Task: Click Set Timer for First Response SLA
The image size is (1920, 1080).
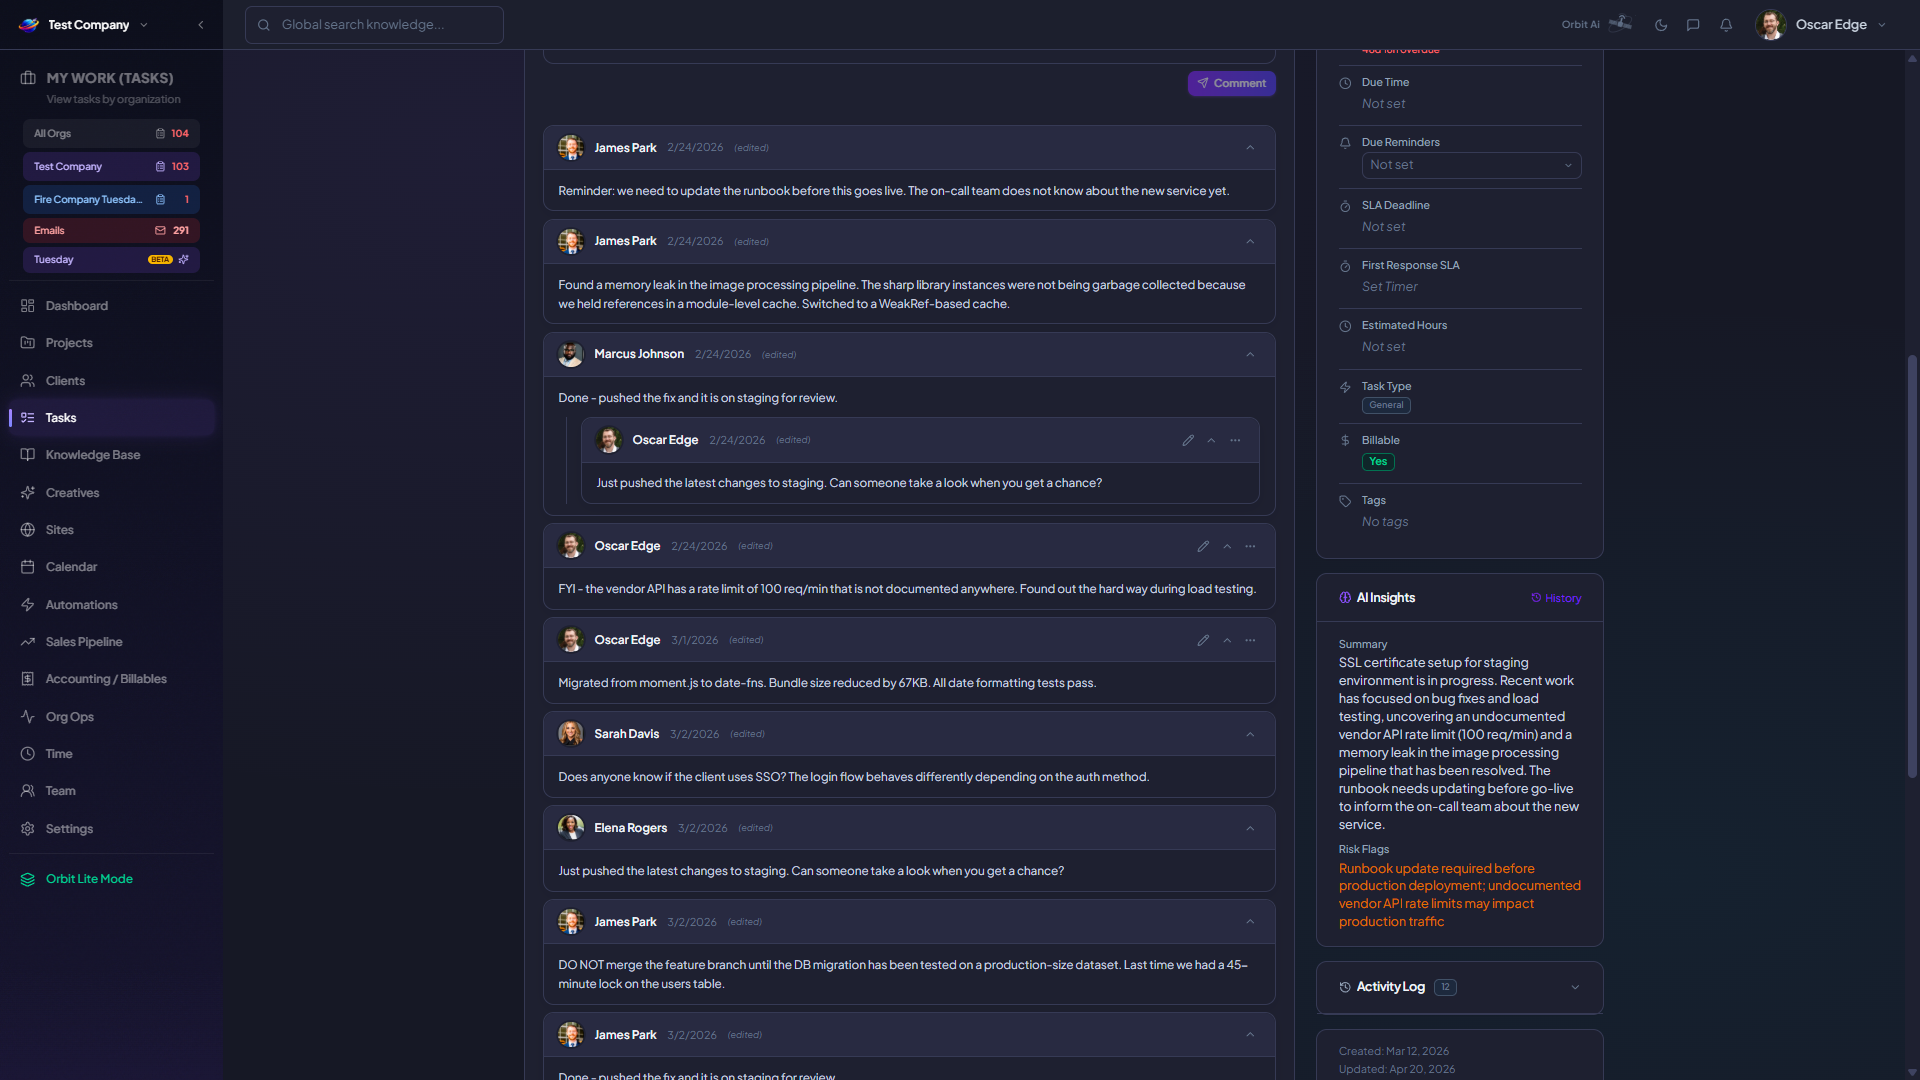Action: pos(1389,287)
